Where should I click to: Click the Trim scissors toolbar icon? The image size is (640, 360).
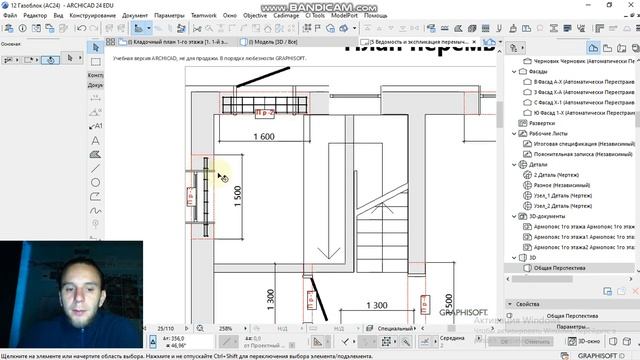[x=197, y=28]
